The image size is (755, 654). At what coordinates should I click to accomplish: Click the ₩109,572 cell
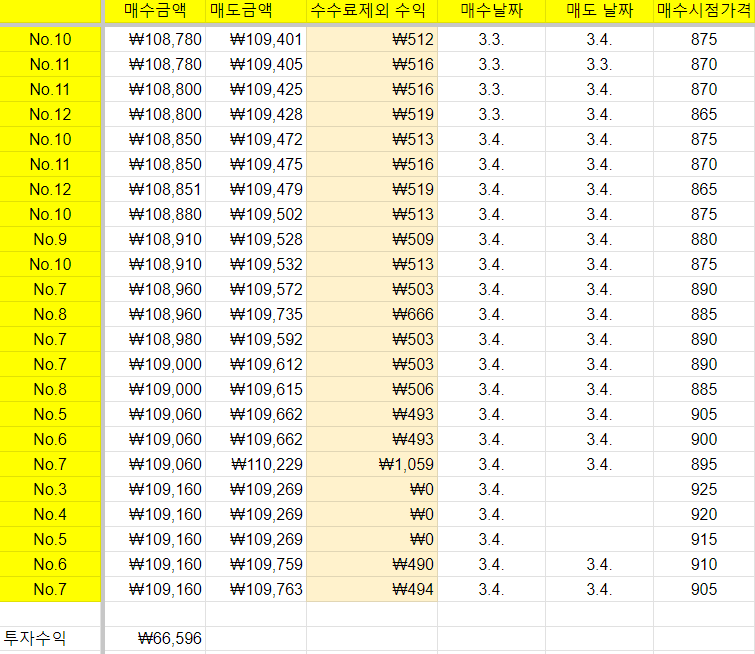pos(256,290)
